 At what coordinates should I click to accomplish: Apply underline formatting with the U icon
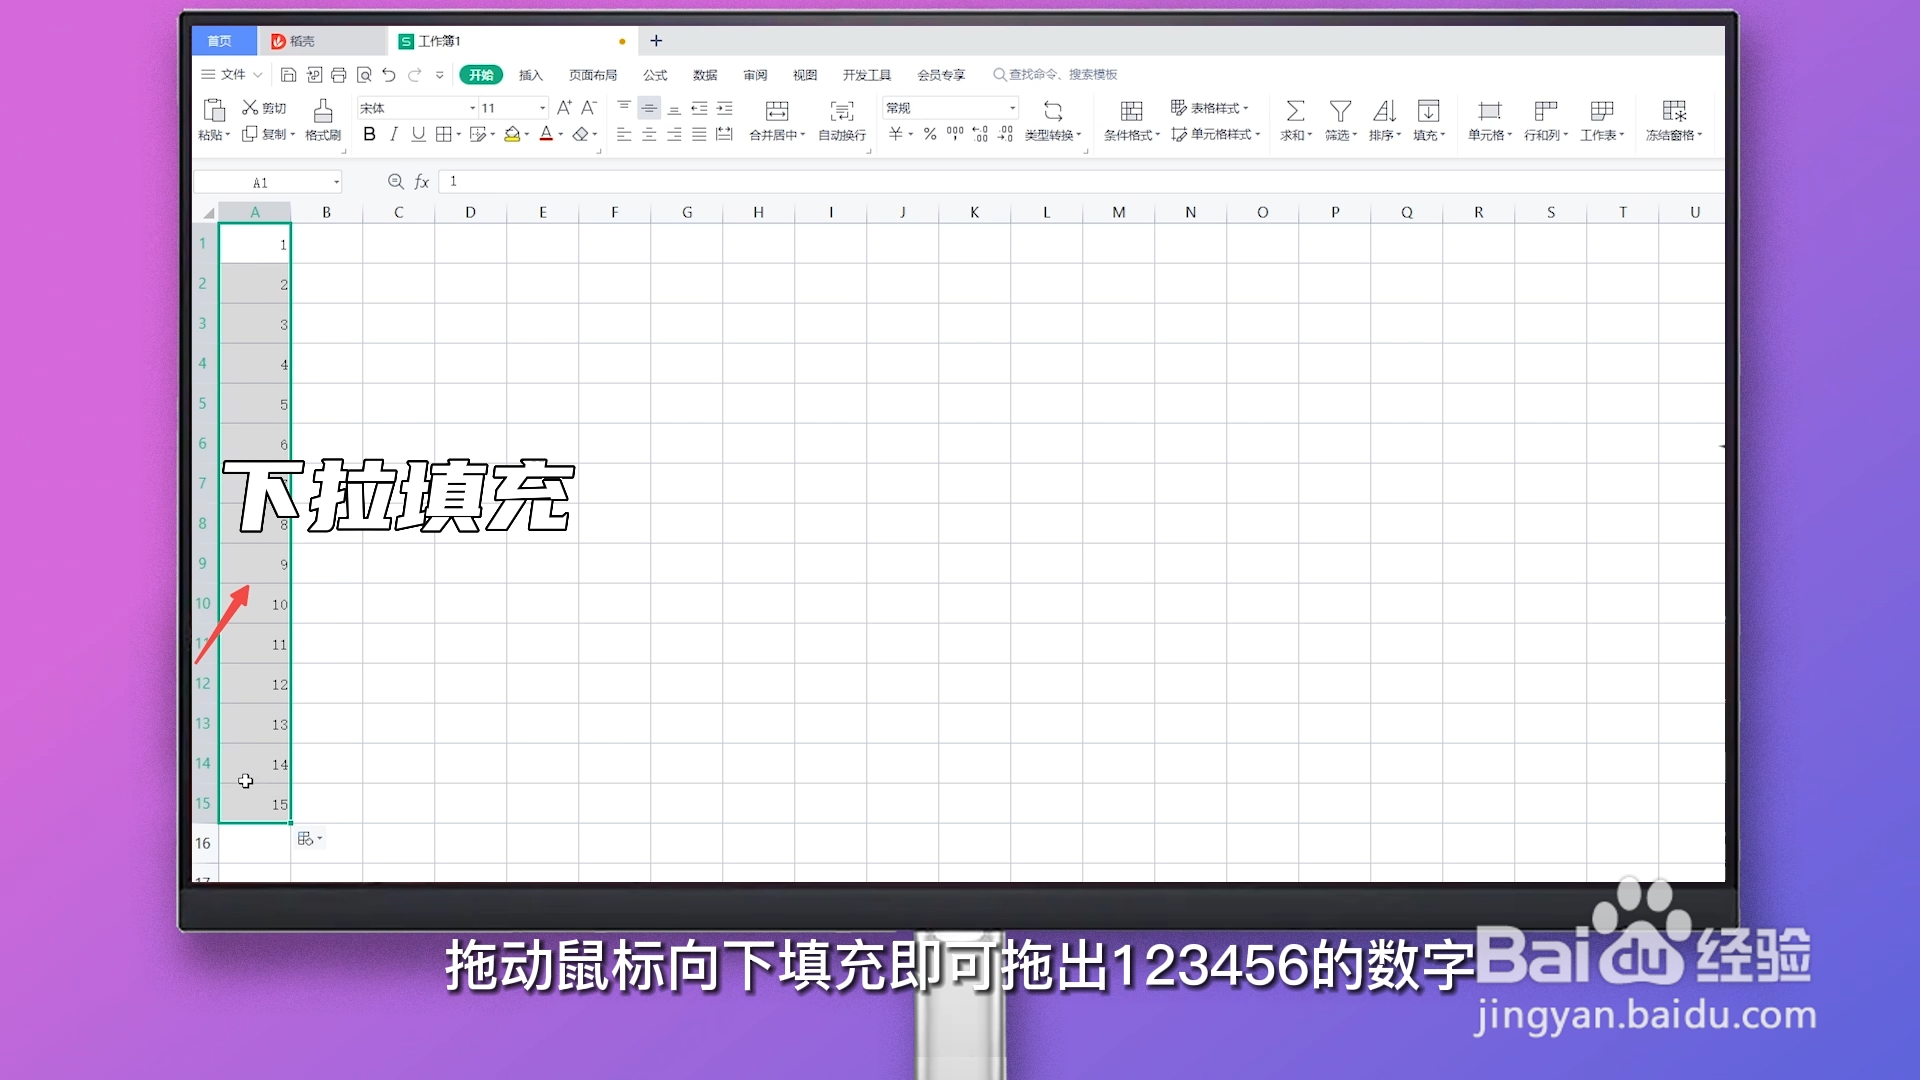pos(418,134)
